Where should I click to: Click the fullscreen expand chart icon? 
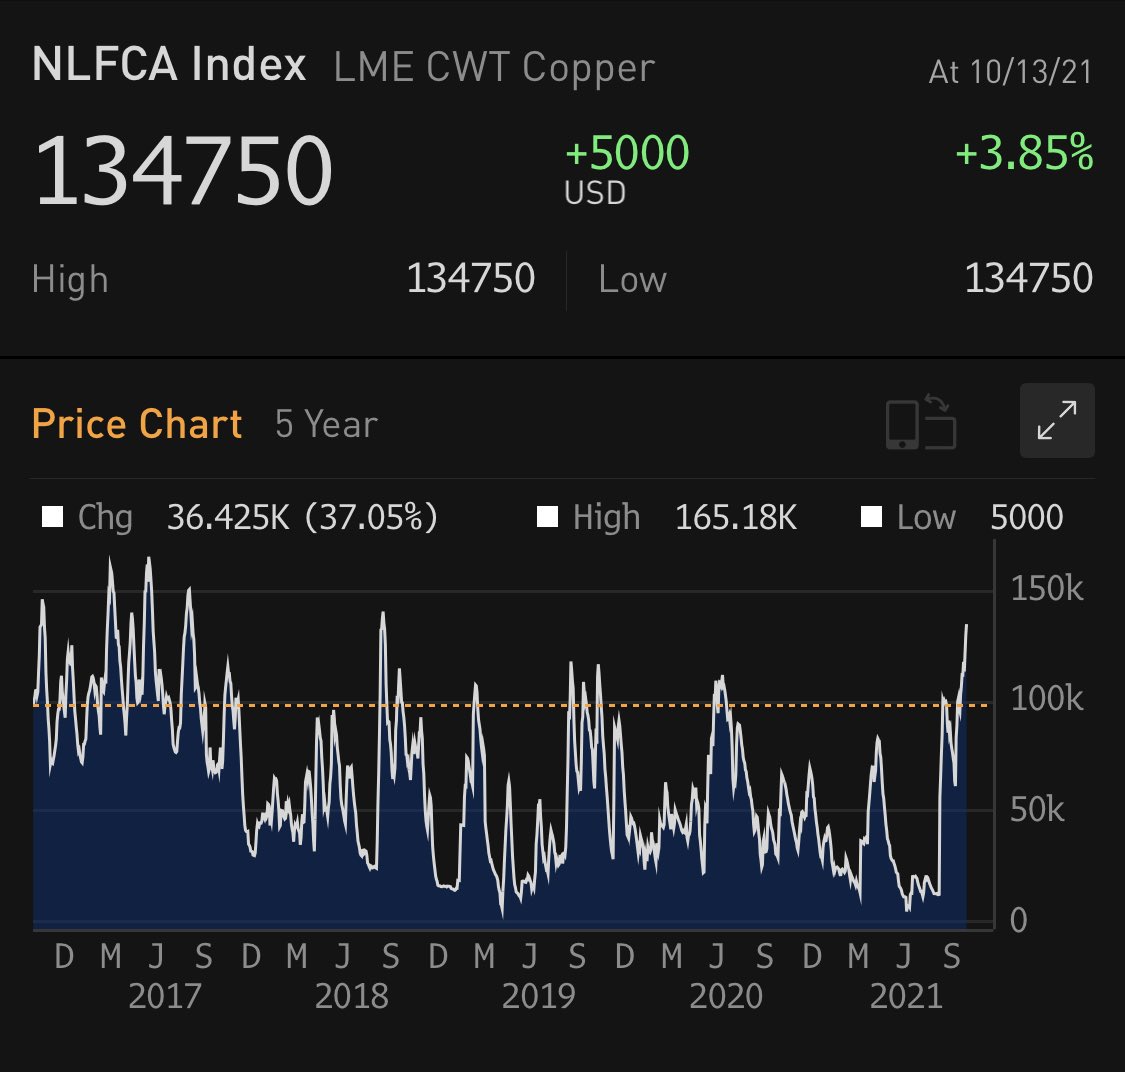(1056, 420)
